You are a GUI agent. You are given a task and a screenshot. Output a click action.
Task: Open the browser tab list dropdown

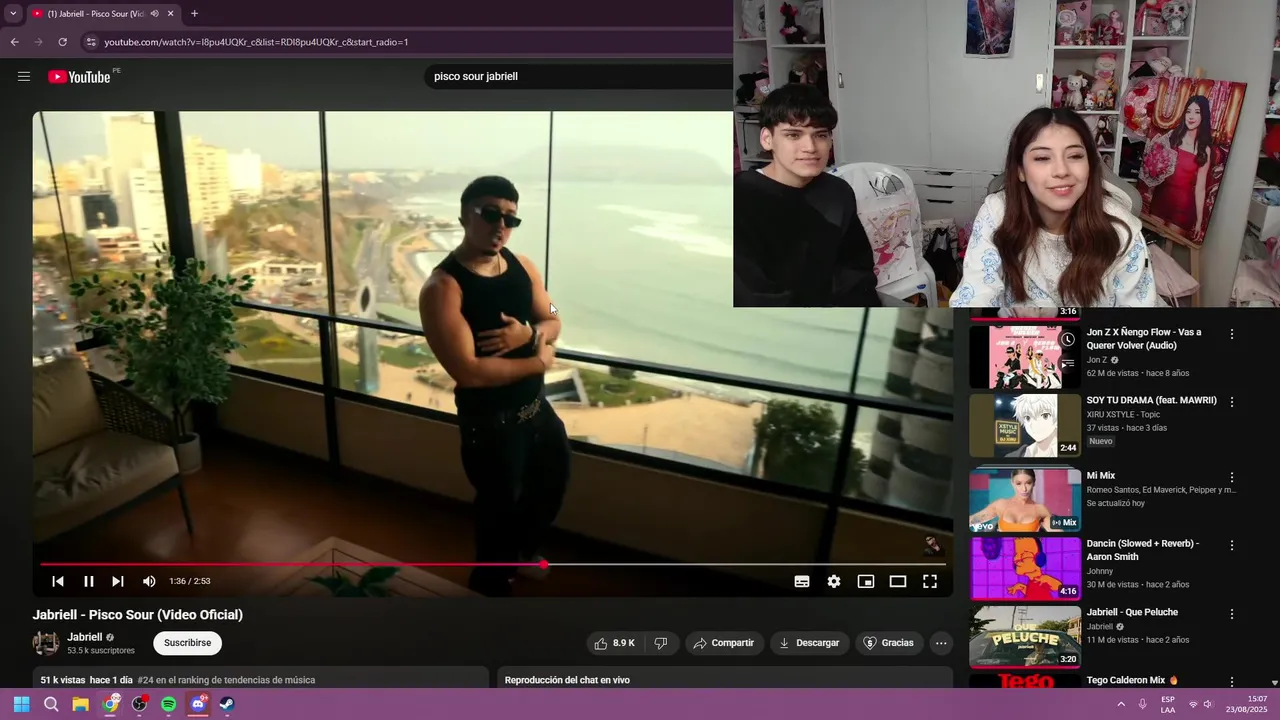pyautogui.click(x=13, y=14)
